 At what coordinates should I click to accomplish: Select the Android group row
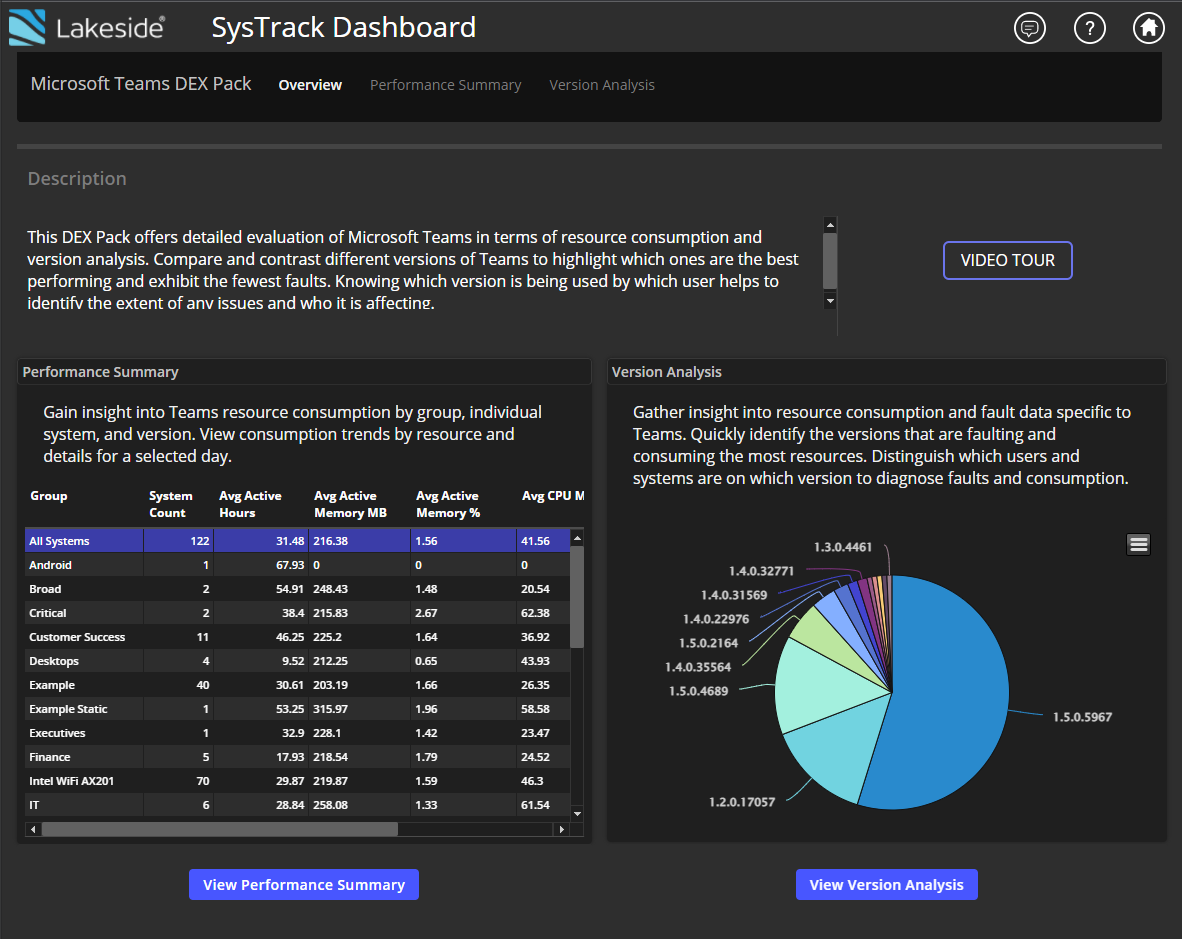click(x=298, y=565)
